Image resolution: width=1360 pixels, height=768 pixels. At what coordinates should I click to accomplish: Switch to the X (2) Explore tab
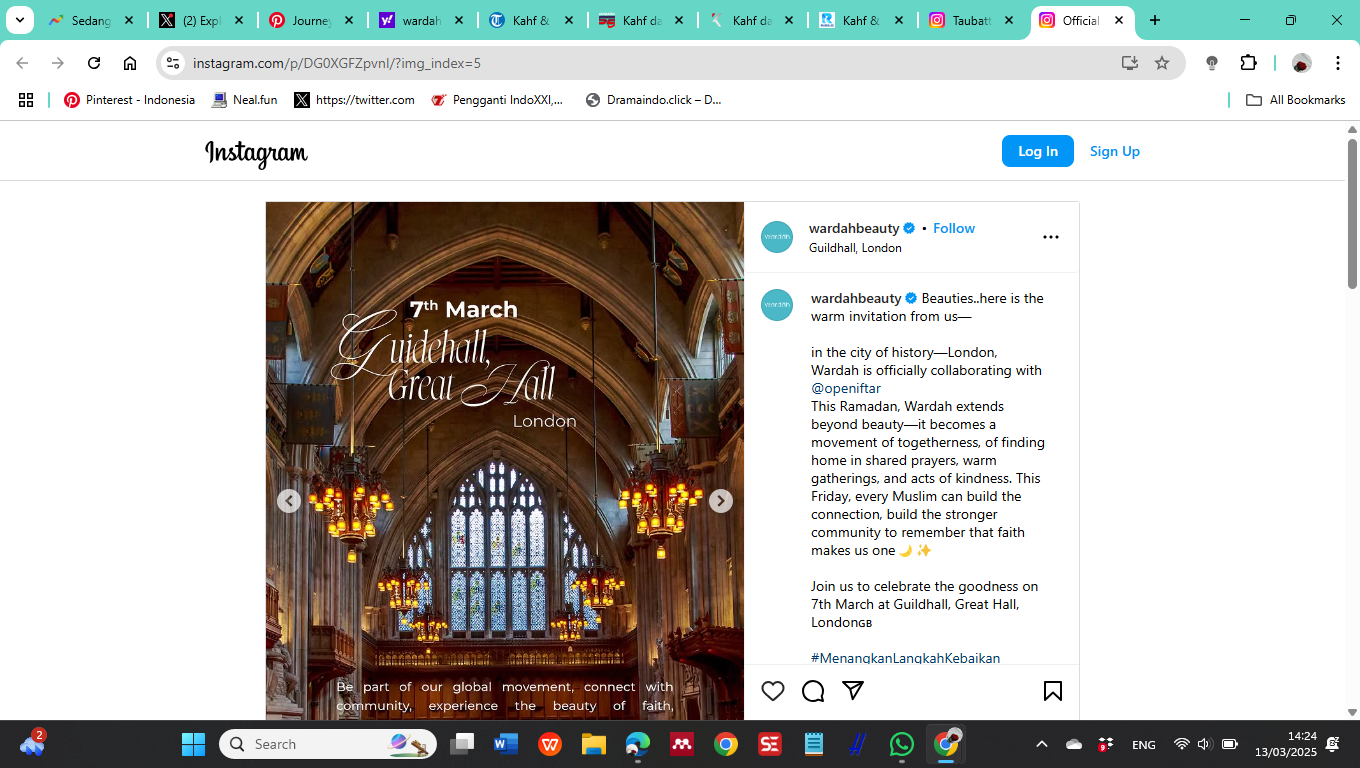click(x=203, y=20)
